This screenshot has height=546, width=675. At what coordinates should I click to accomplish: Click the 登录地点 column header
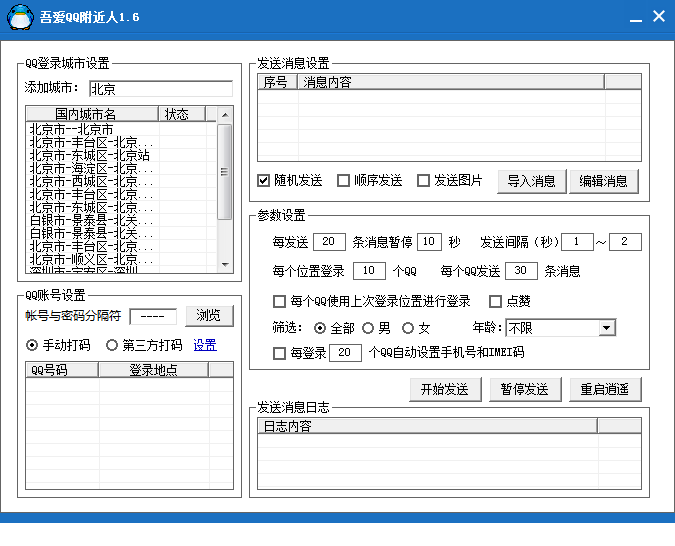point(153,370)
